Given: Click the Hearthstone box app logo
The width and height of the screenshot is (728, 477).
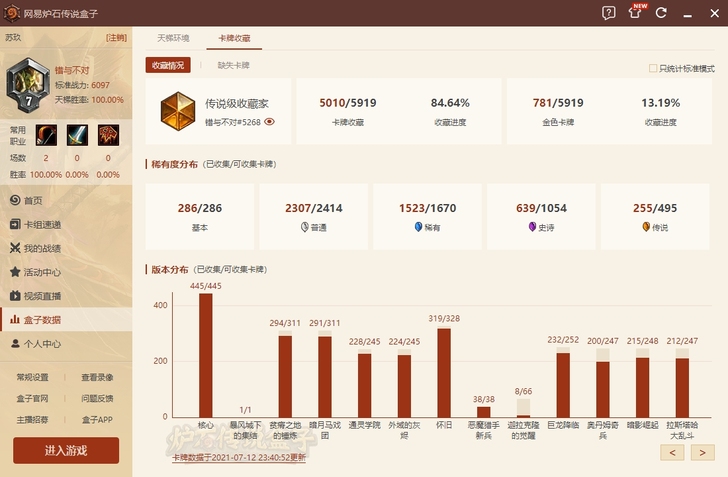Looking at the screenshot, I should coord(12,13).
